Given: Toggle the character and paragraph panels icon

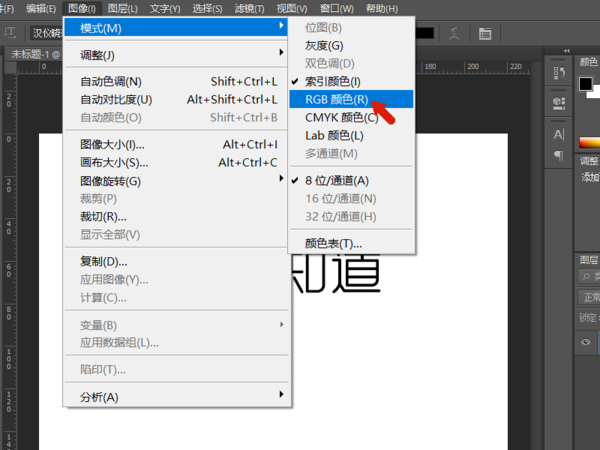Looking at the screenshot, I should 485,34.
